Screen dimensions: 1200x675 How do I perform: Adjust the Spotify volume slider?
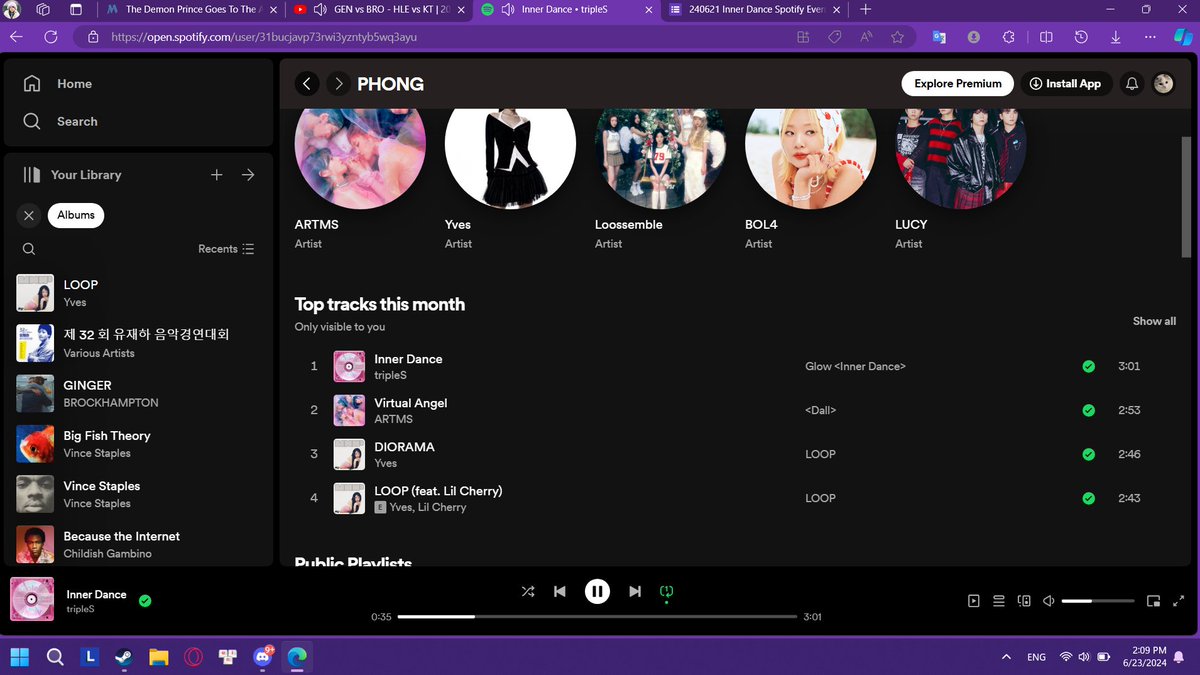coord(1098,601)
